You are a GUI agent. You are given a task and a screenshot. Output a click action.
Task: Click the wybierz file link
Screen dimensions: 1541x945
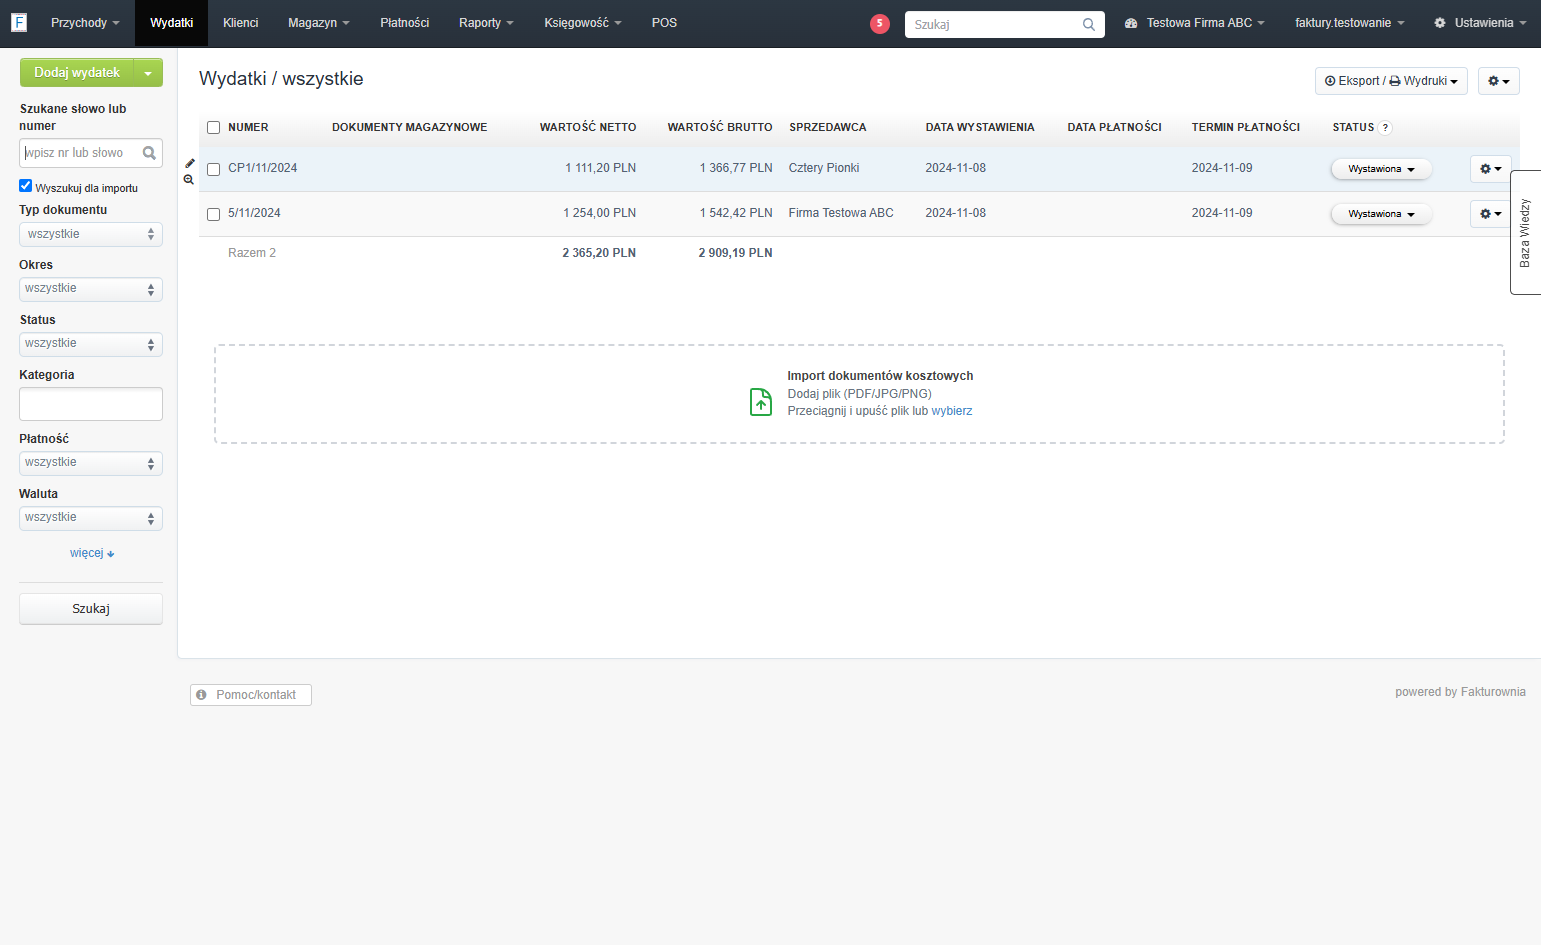[952, 411]
